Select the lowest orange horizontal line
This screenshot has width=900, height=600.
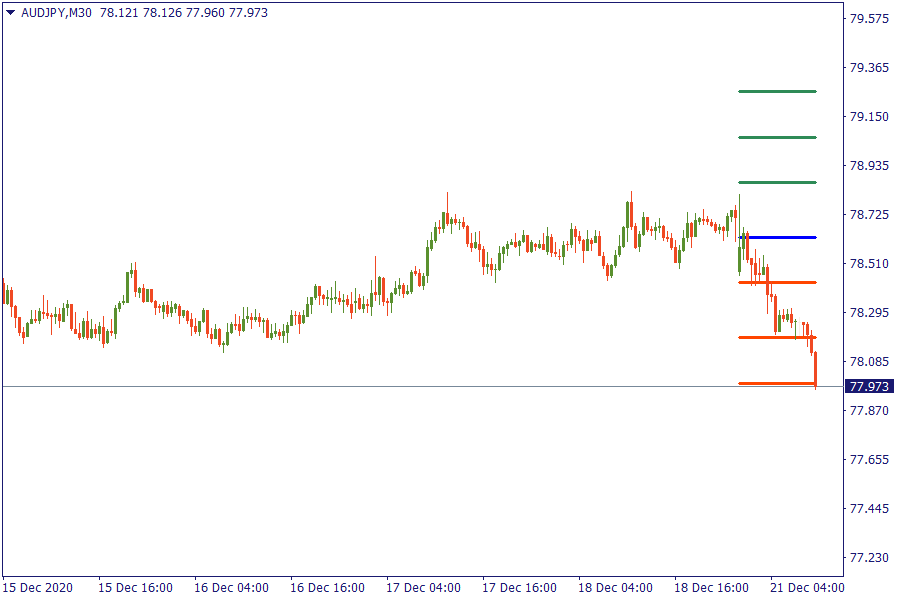777,383
